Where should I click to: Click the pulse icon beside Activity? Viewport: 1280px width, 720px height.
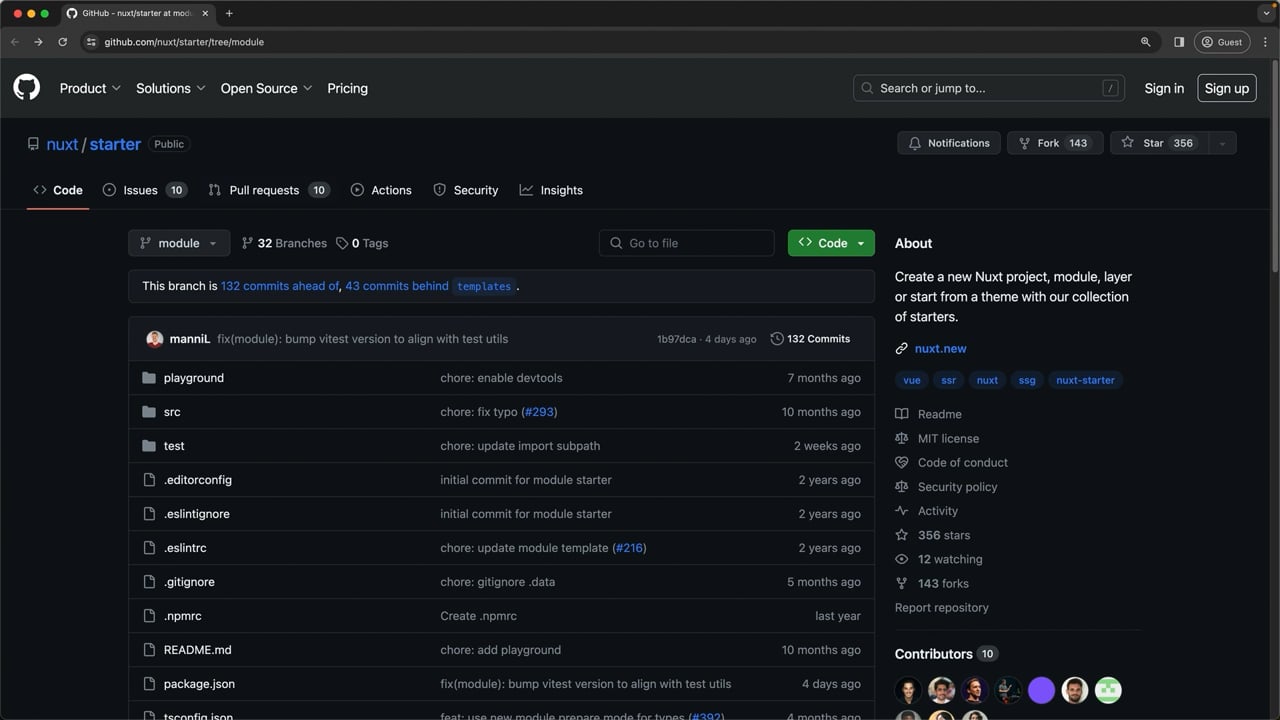click(902, 511)
